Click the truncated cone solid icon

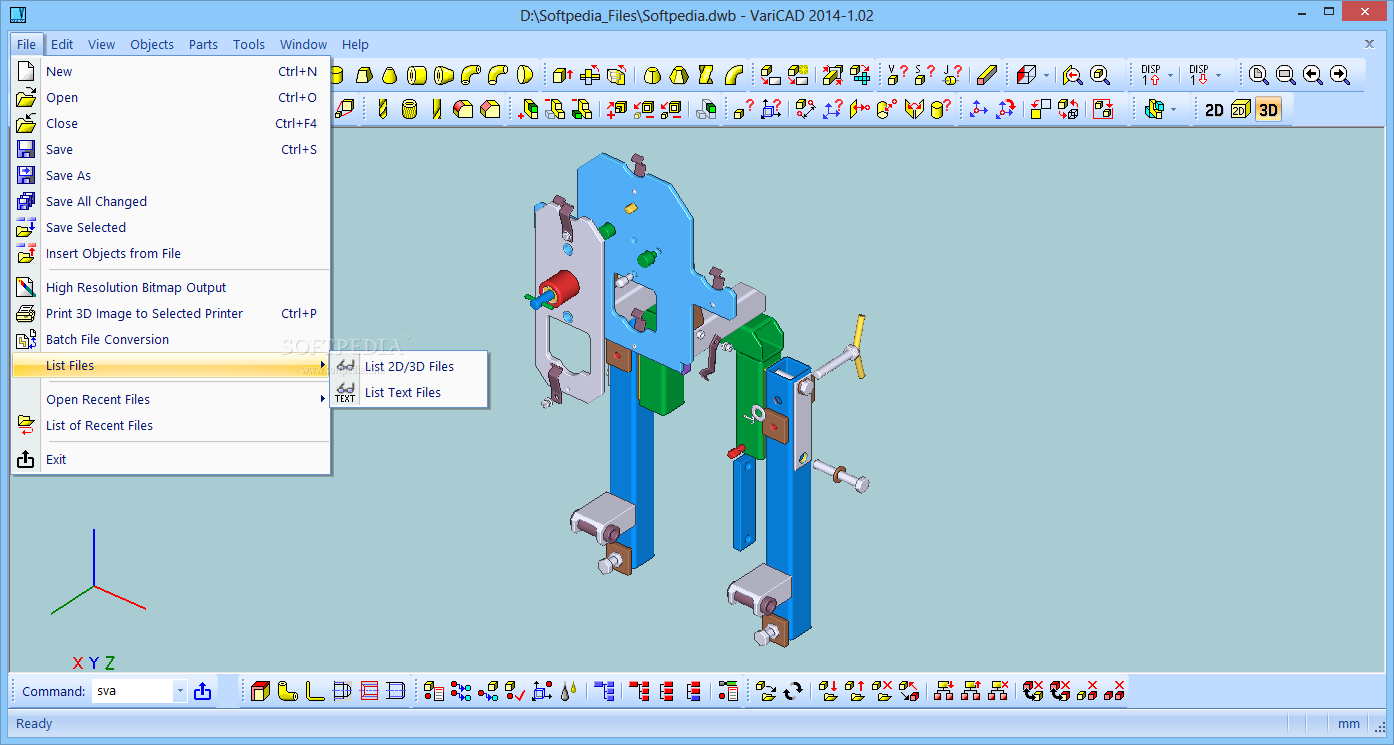click(x=390, y=75)
